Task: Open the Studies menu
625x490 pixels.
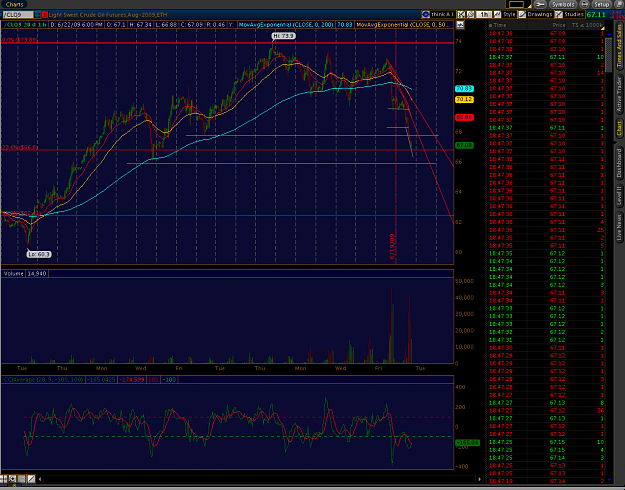Action: pos(570,14)
